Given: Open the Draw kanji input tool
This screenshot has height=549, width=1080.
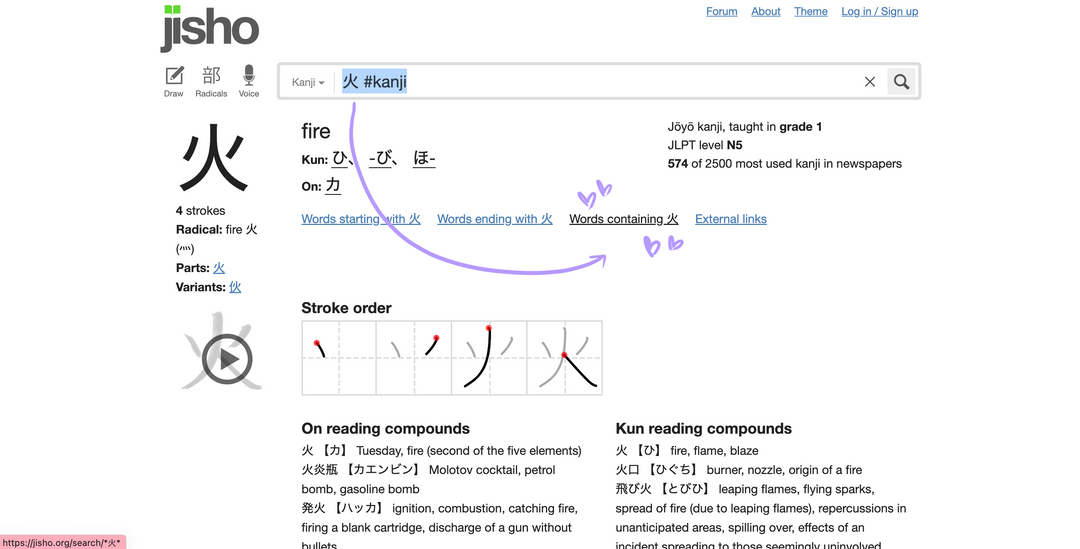Looking at the screenshot, I should tap(174, 81).
